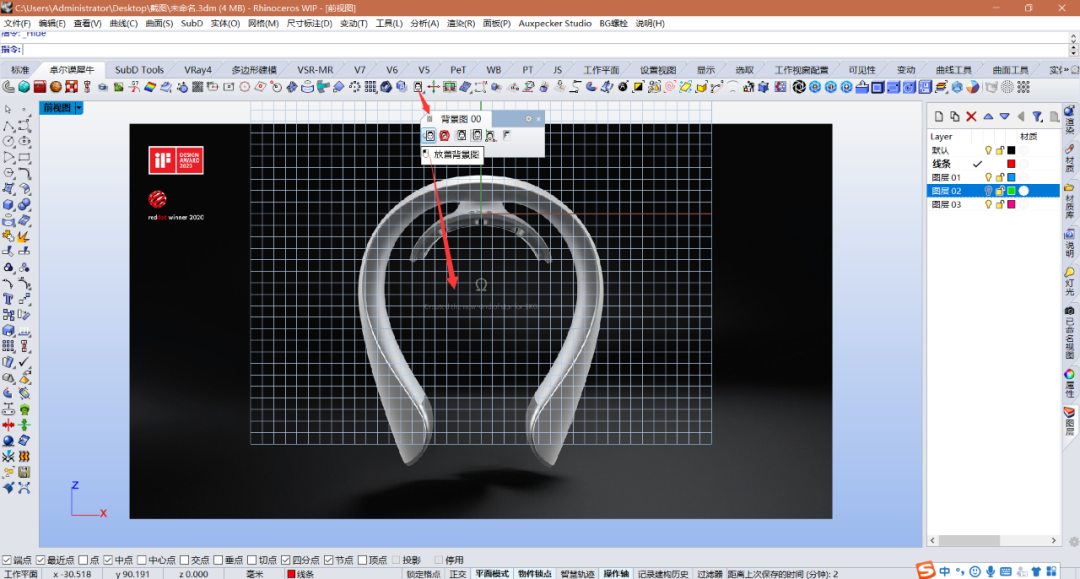1080x579 pixels.
Task: Toggle 正交 mode in status bar
Action: tap(457, 574)
